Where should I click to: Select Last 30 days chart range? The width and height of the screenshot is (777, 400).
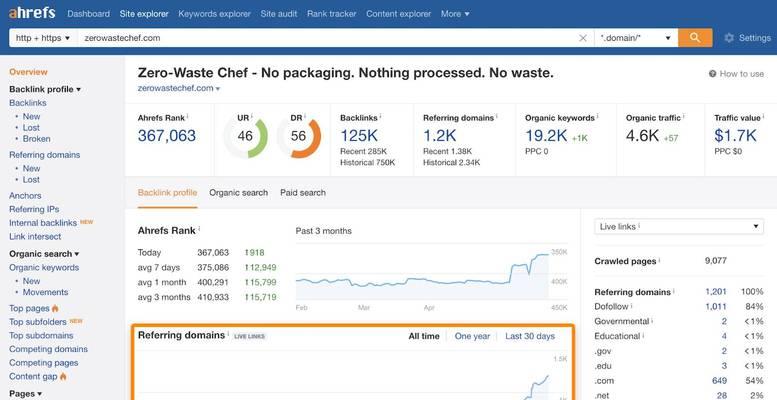click(530, 336)
